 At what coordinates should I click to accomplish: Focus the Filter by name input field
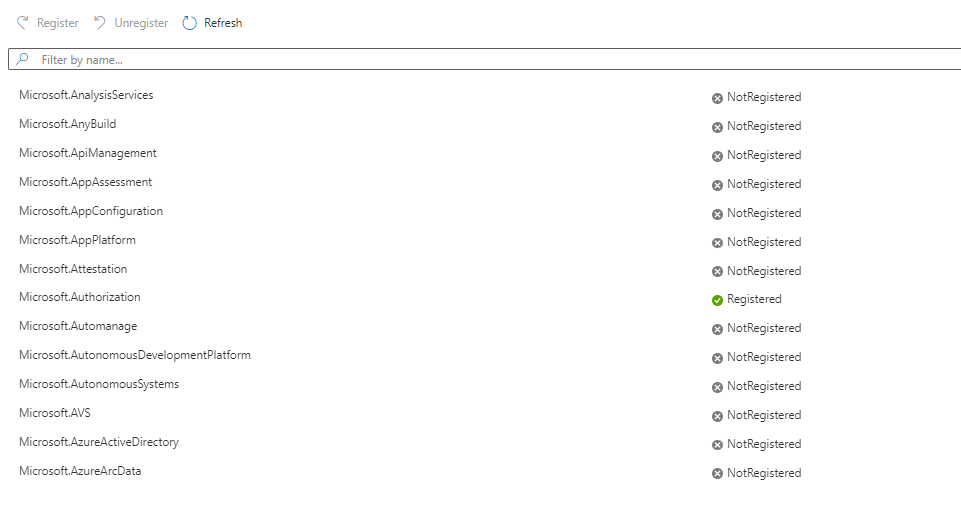point(480,60)
